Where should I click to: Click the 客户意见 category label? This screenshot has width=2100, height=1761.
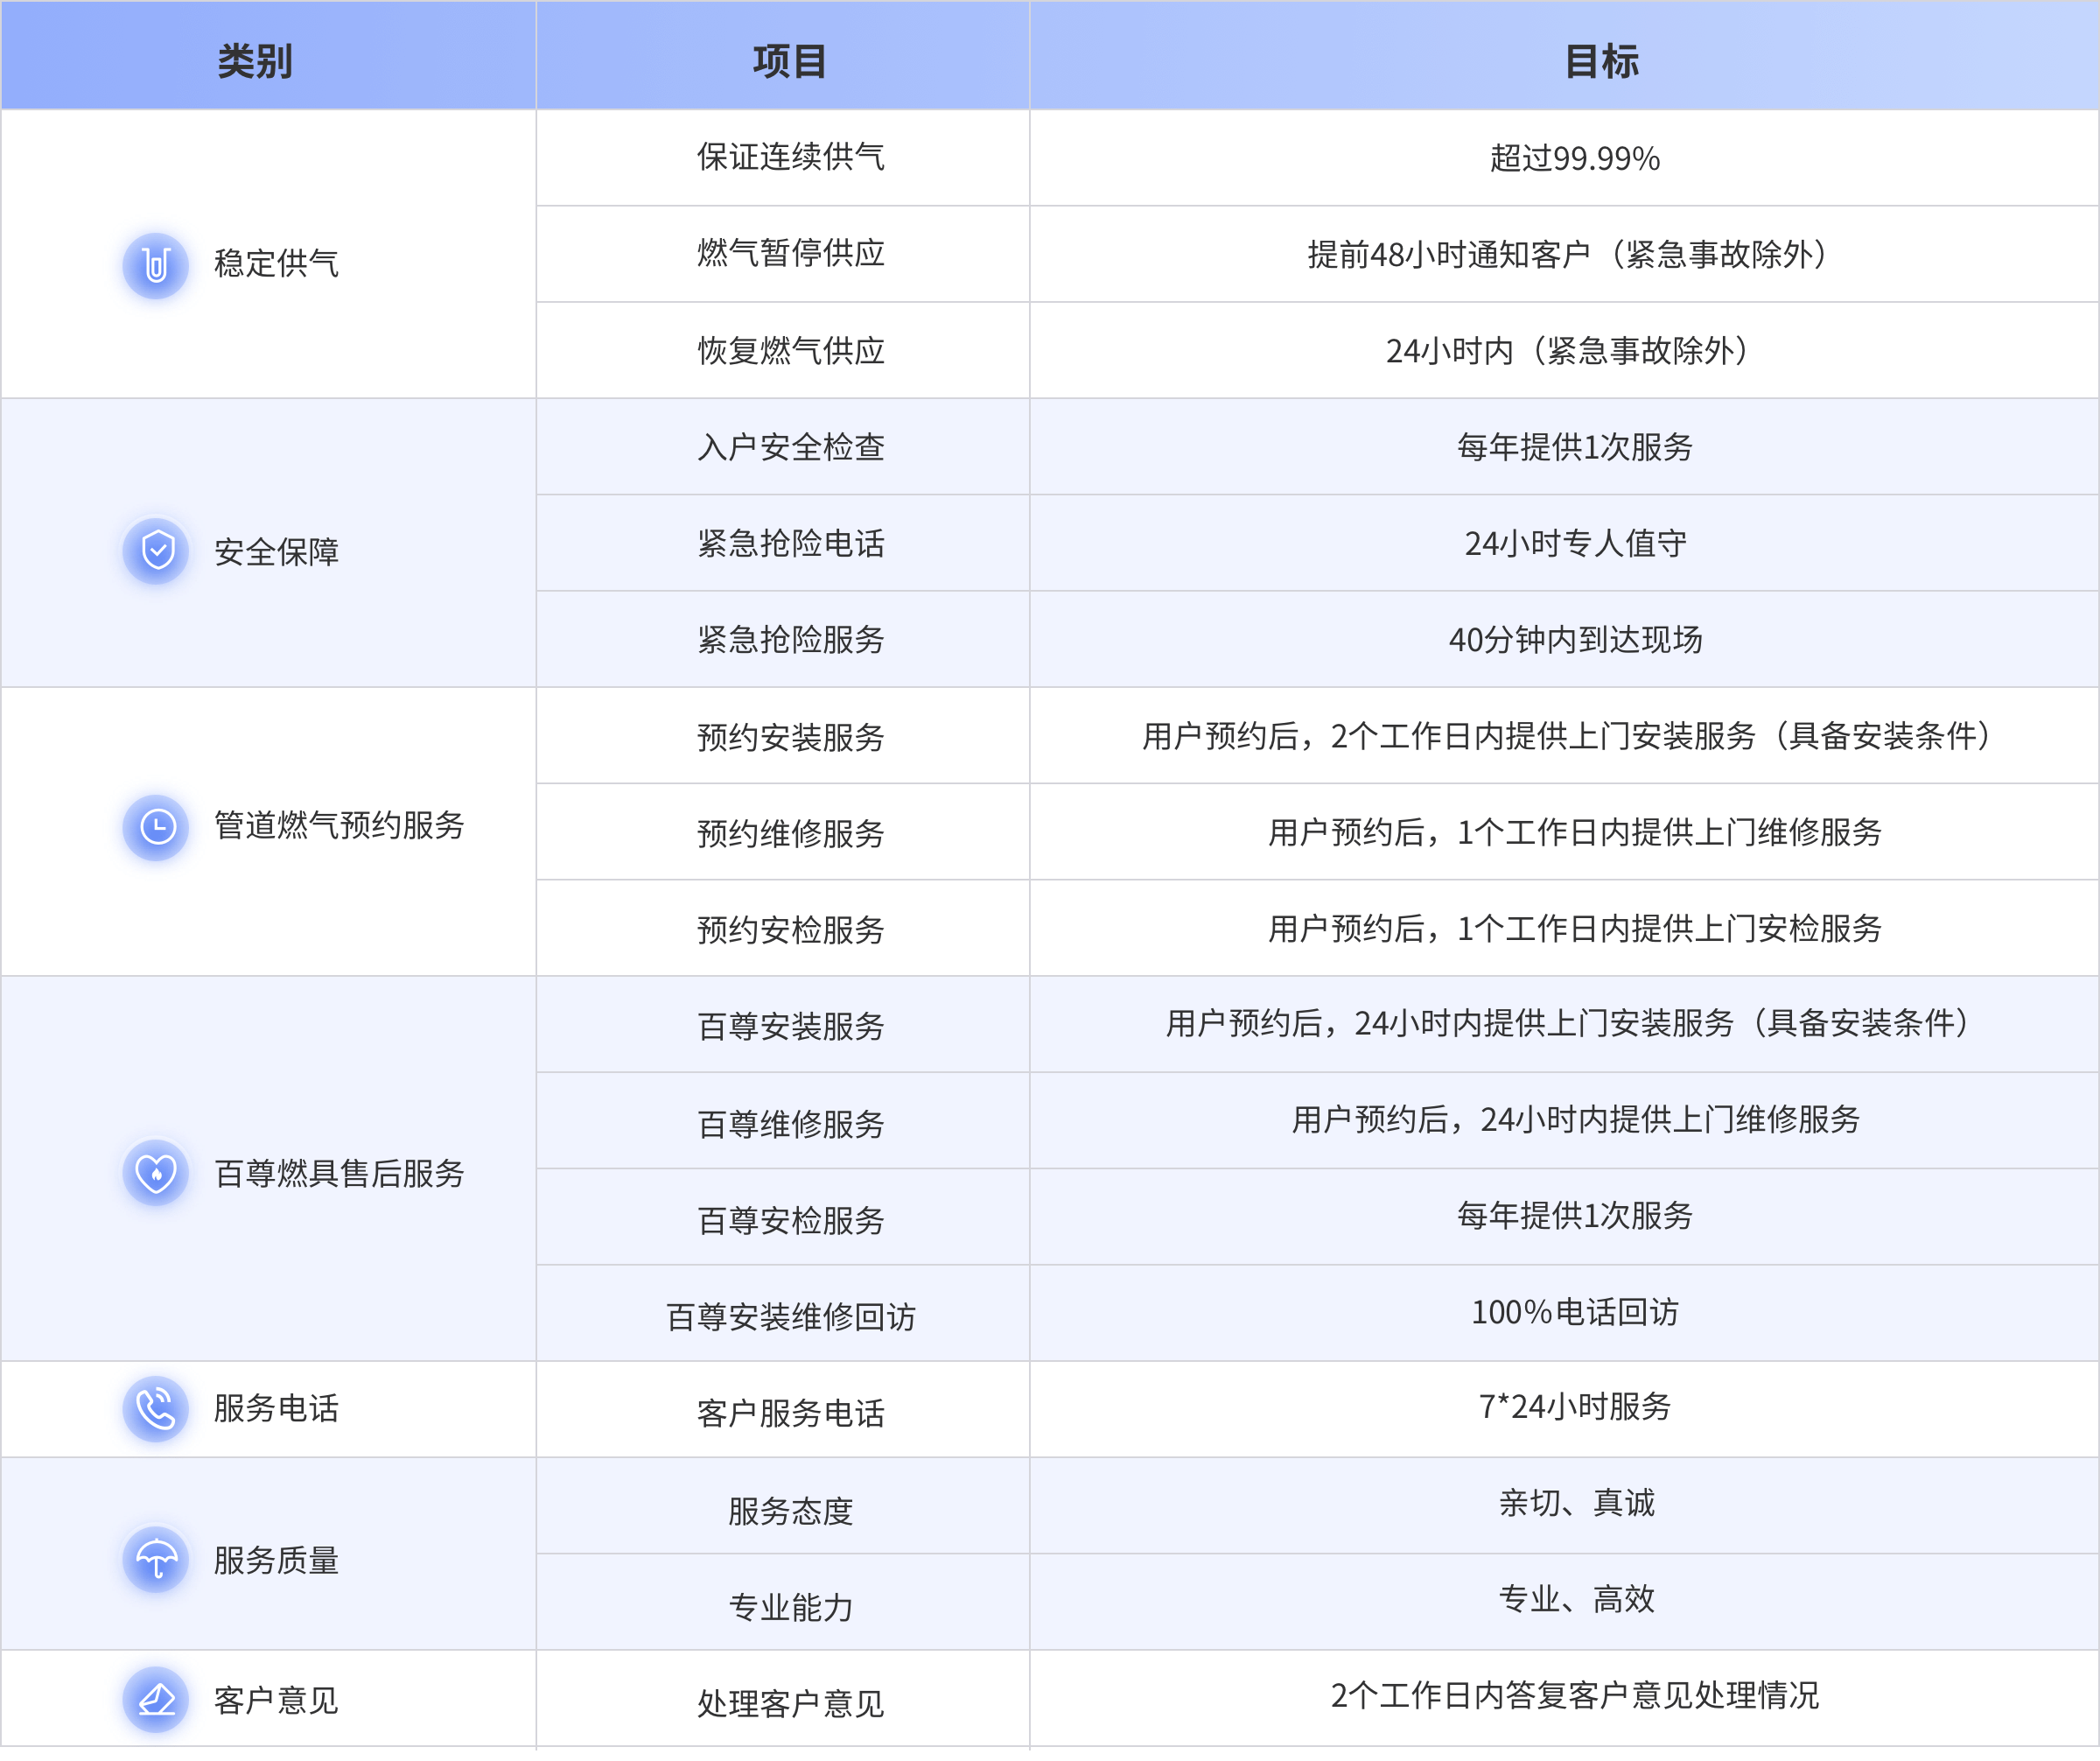pyautogui.click(x=276, y=1701)
